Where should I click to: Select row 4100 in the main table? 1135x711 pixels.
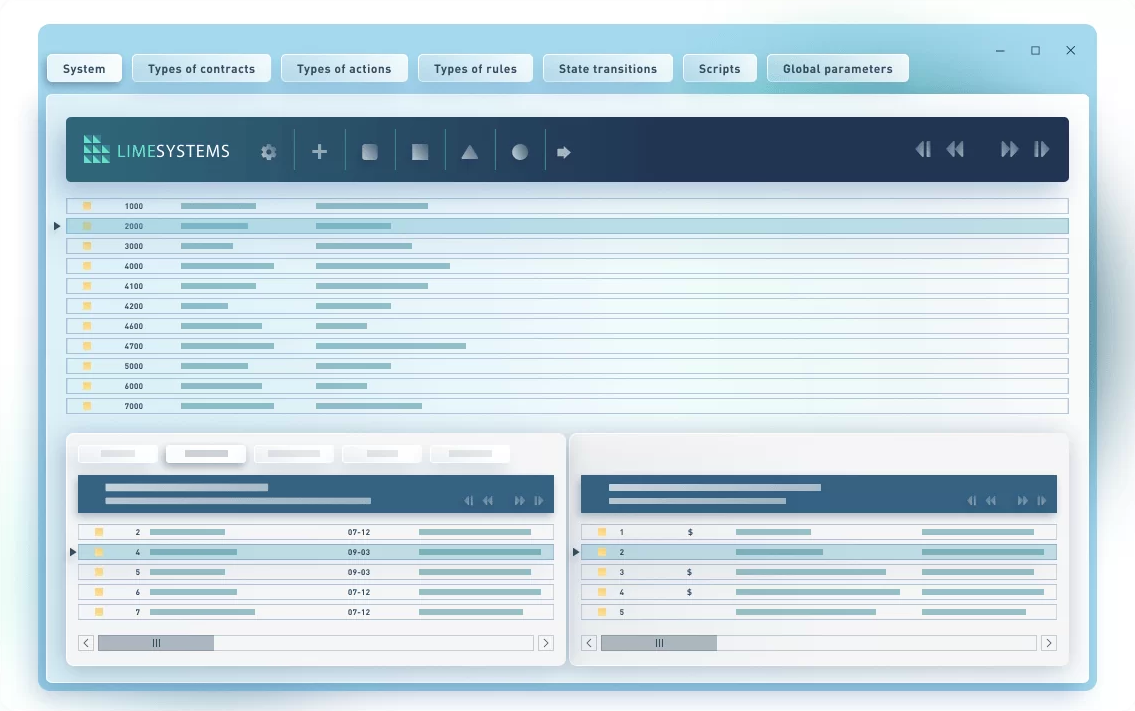[x=568, y=286]
